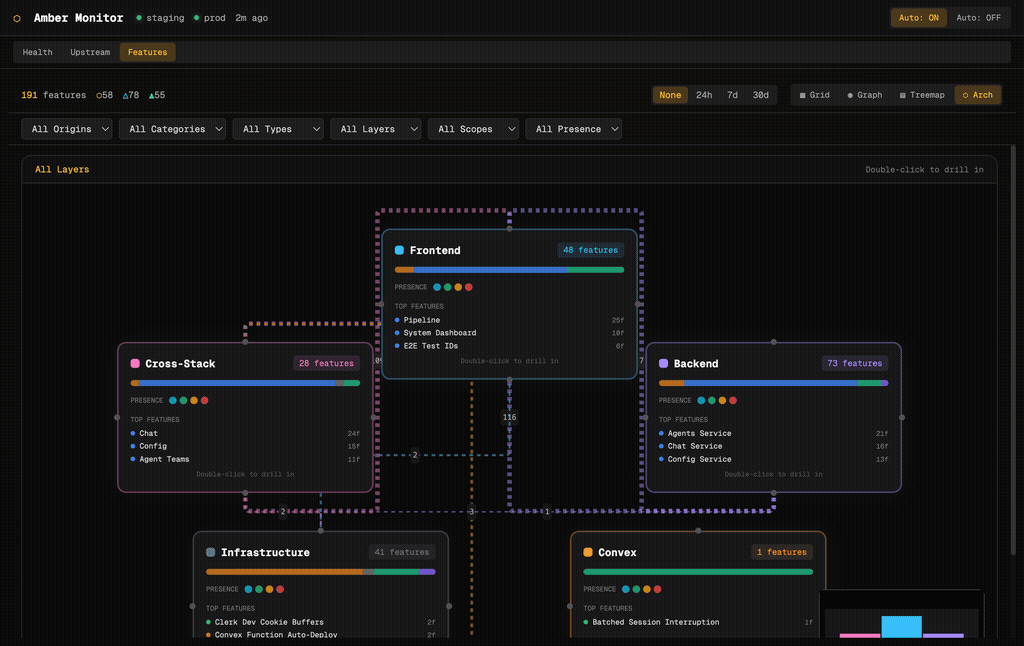
Task: Click the Pipeline feature in Frontend card
Action: tap(509, 320)
